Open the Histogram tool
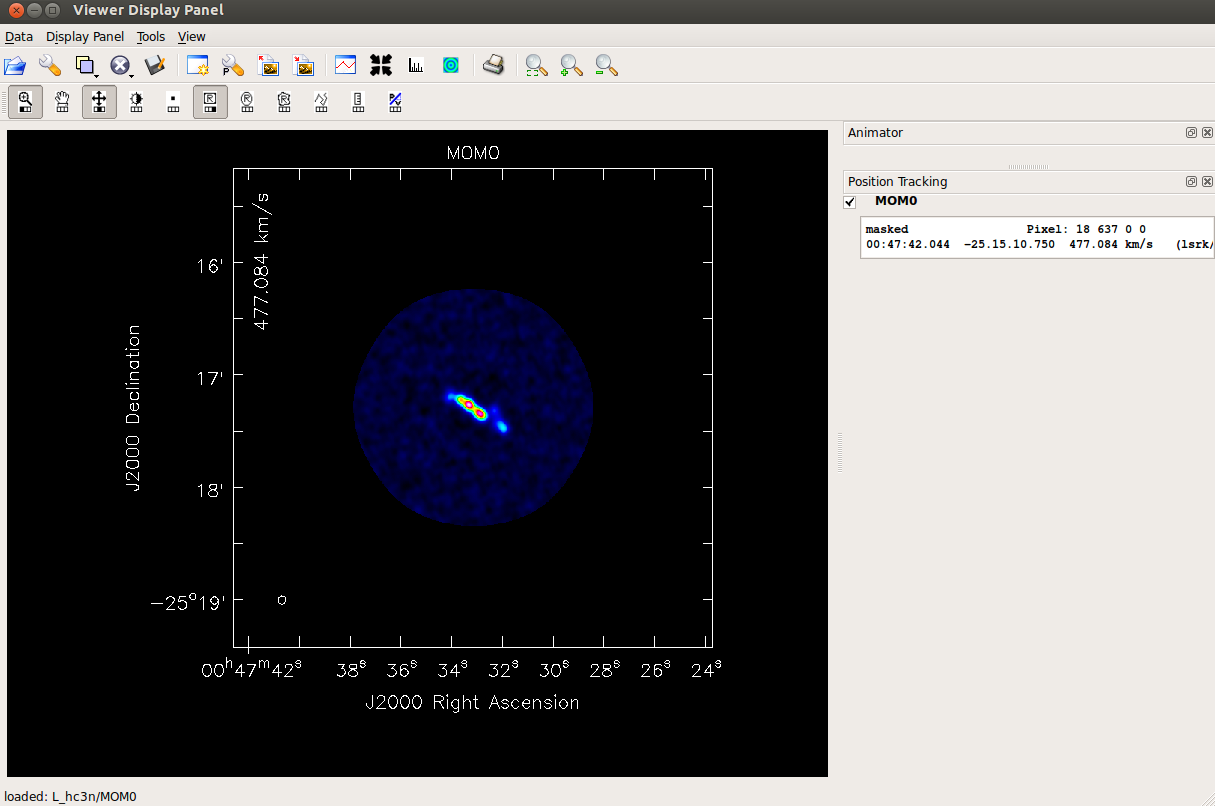 click(415, 66)
